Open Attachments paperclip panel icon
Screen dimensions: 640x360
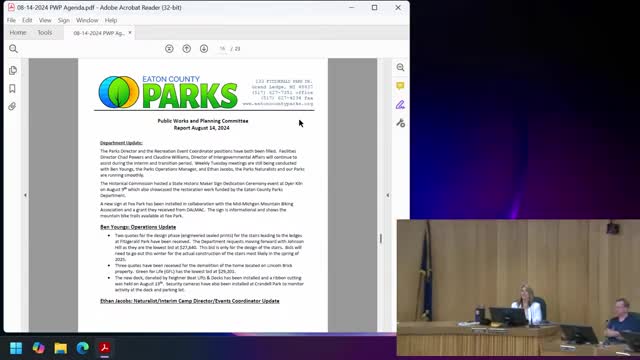tap(12, 107)
